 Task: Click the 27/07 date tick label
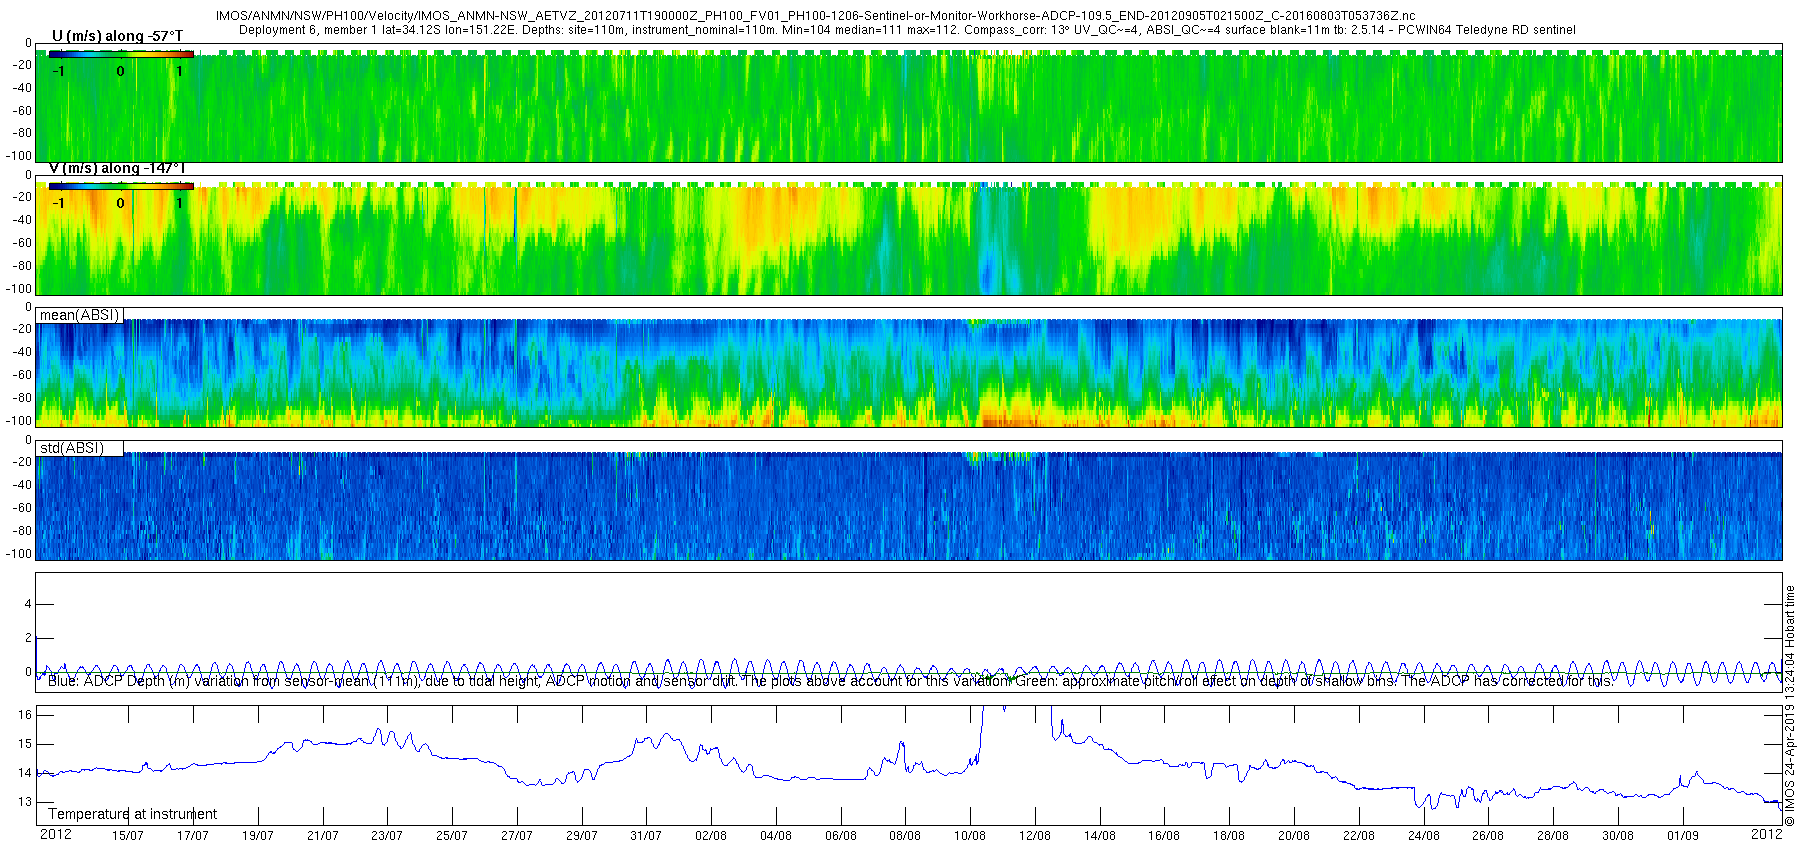pyautogui.click(x=517, y=836)
